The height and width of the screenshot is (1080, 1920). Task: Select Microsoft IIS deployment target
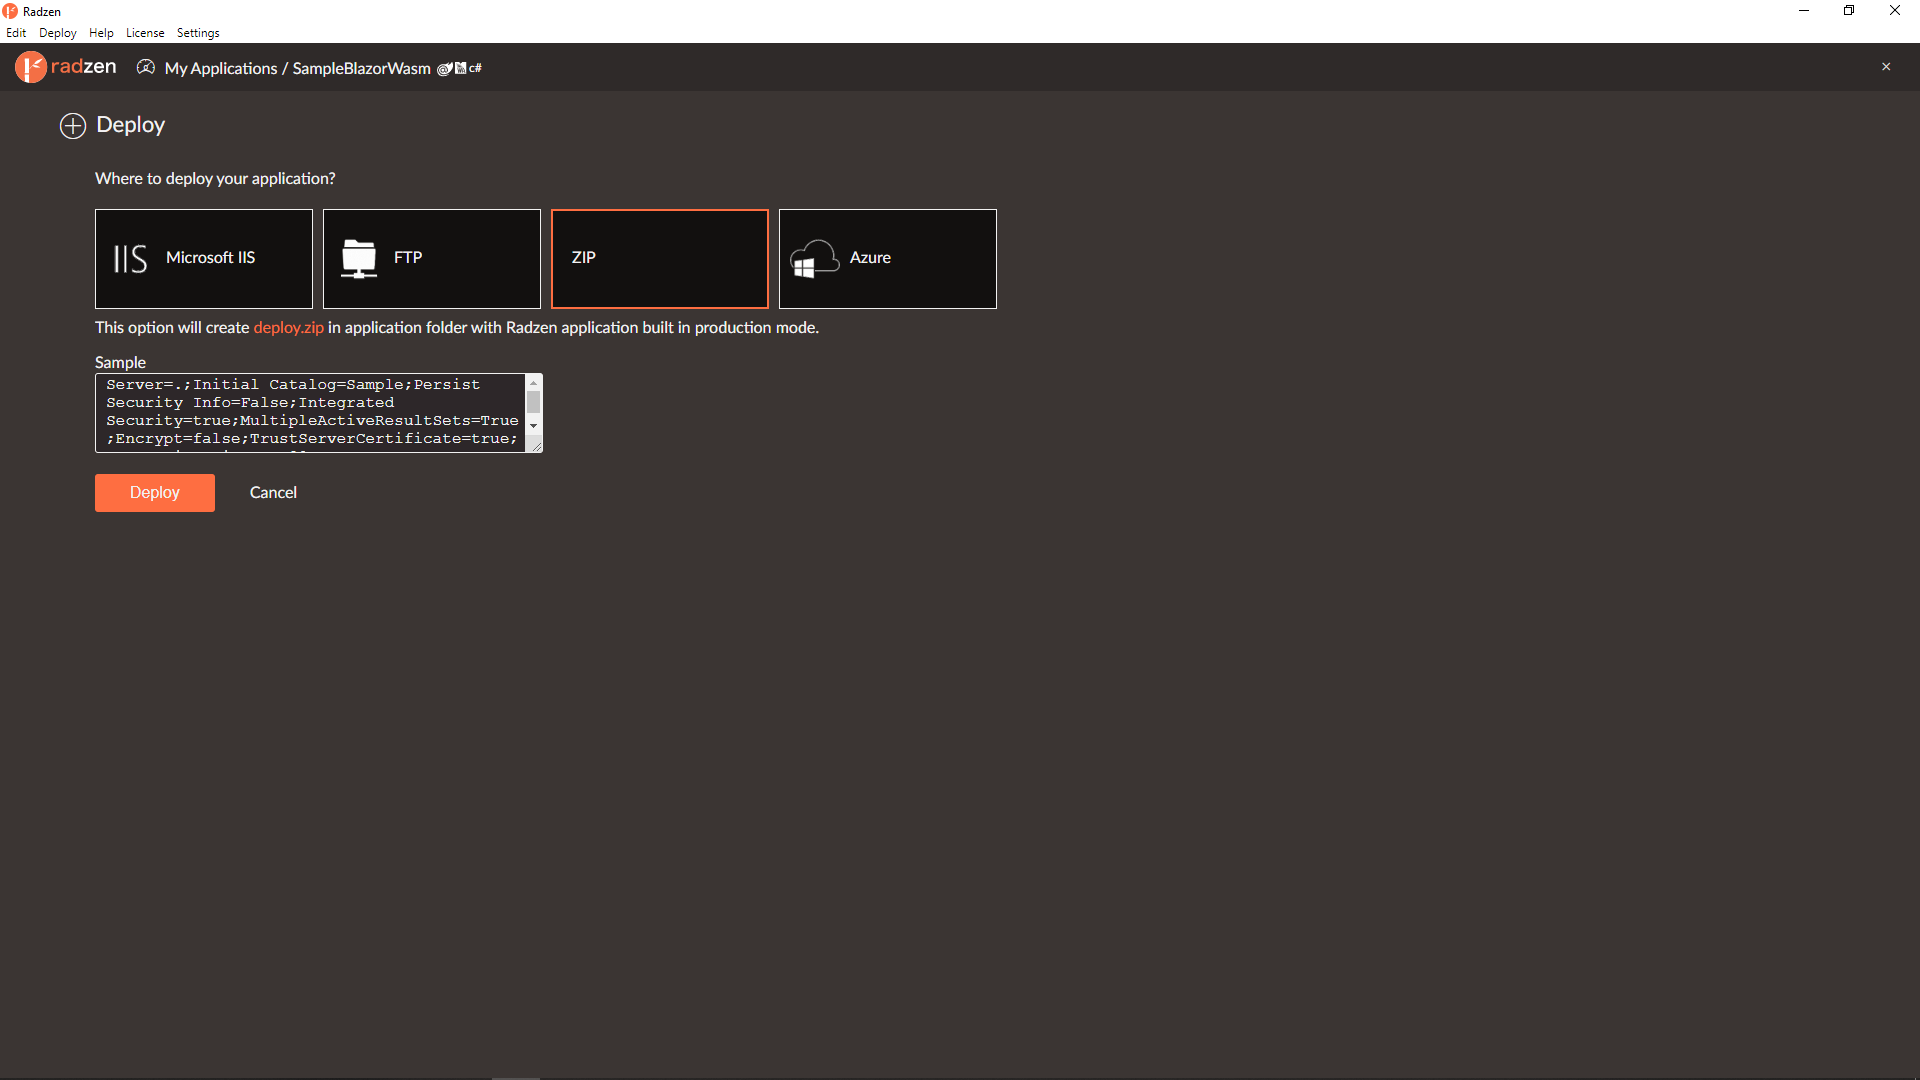coord(204,259)
